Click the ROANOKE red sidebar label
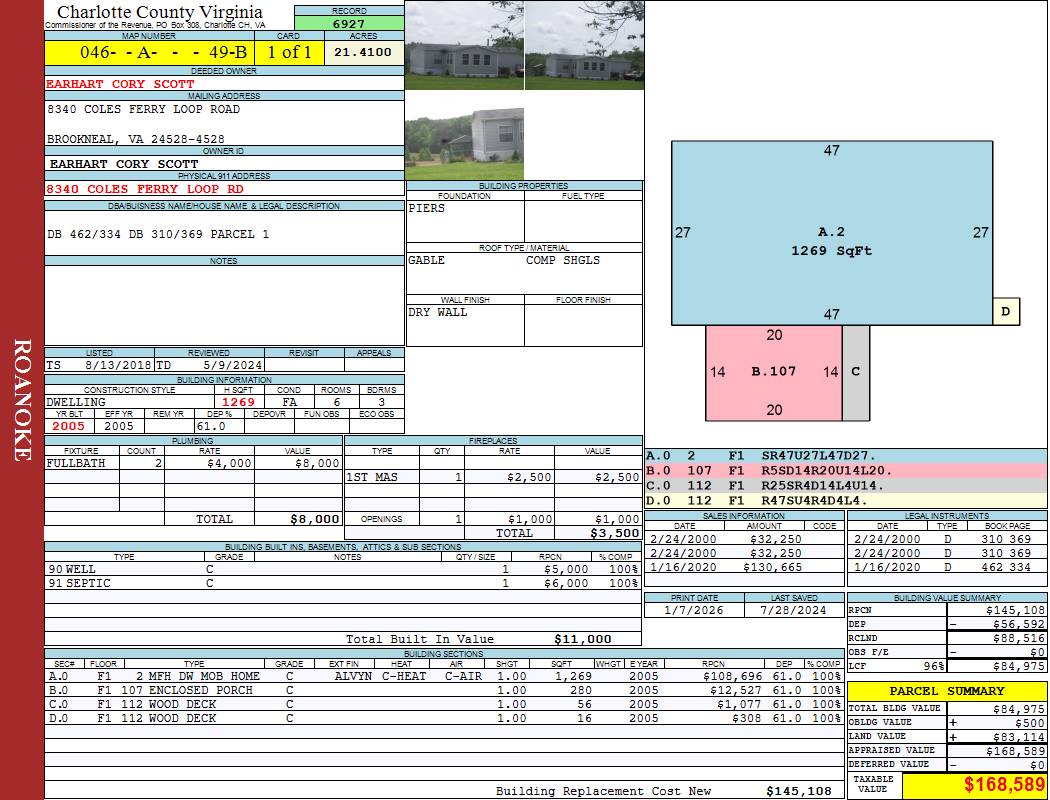The width and height of the screenshot is (1050, 800). 22,400
